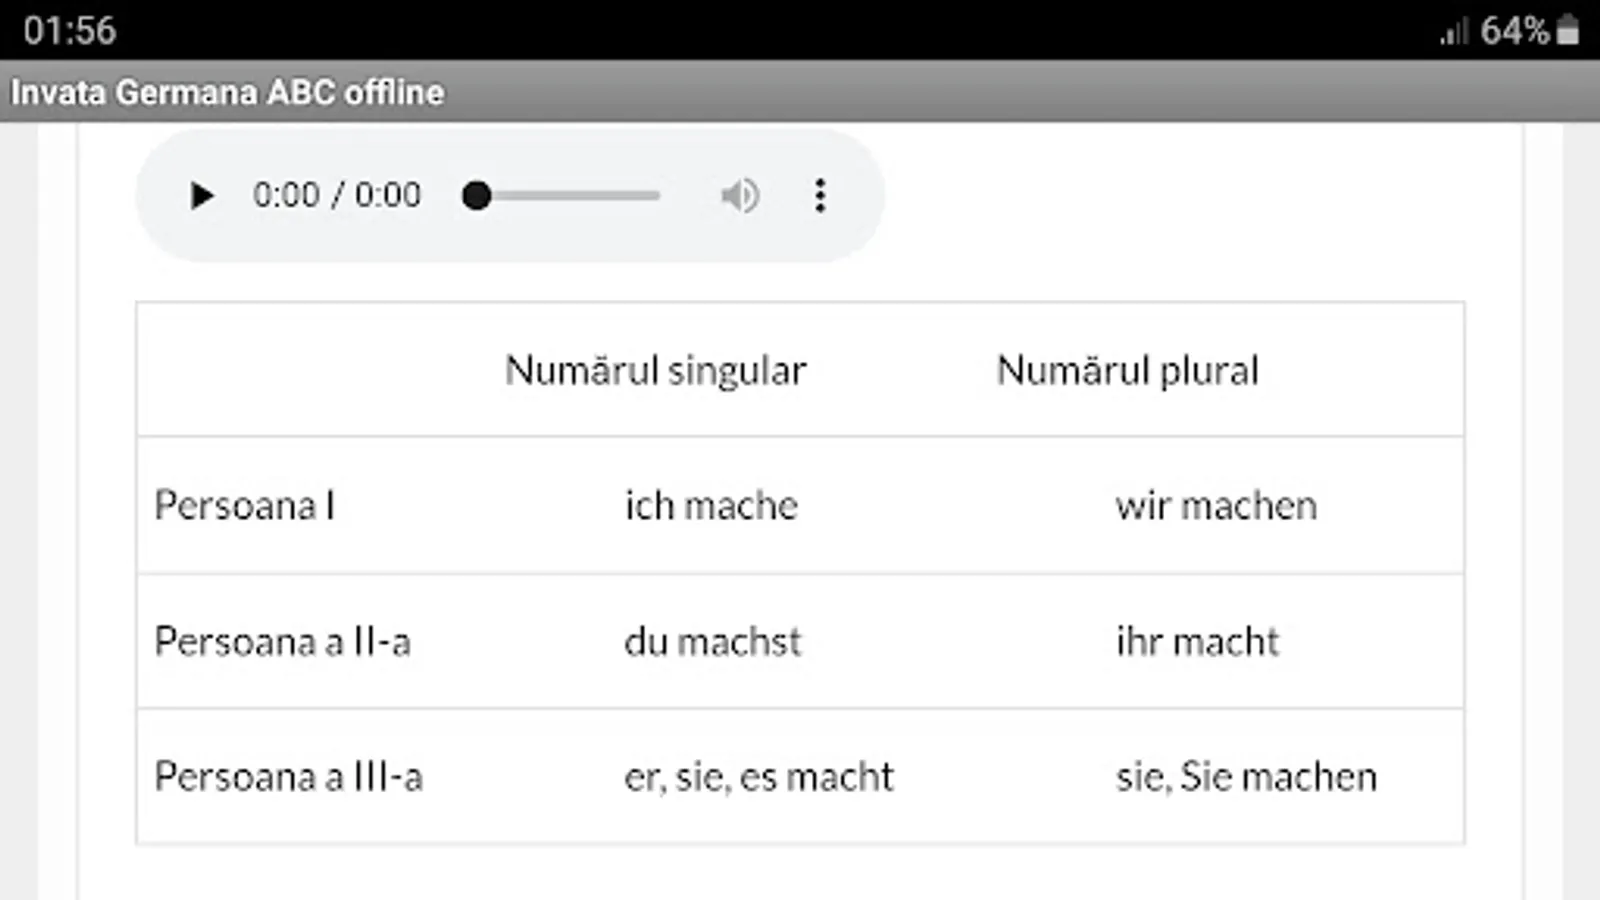Tap the "sie, Sie machen" cell
This screenshot has width=1600, height=900.
pos(1246,777)
